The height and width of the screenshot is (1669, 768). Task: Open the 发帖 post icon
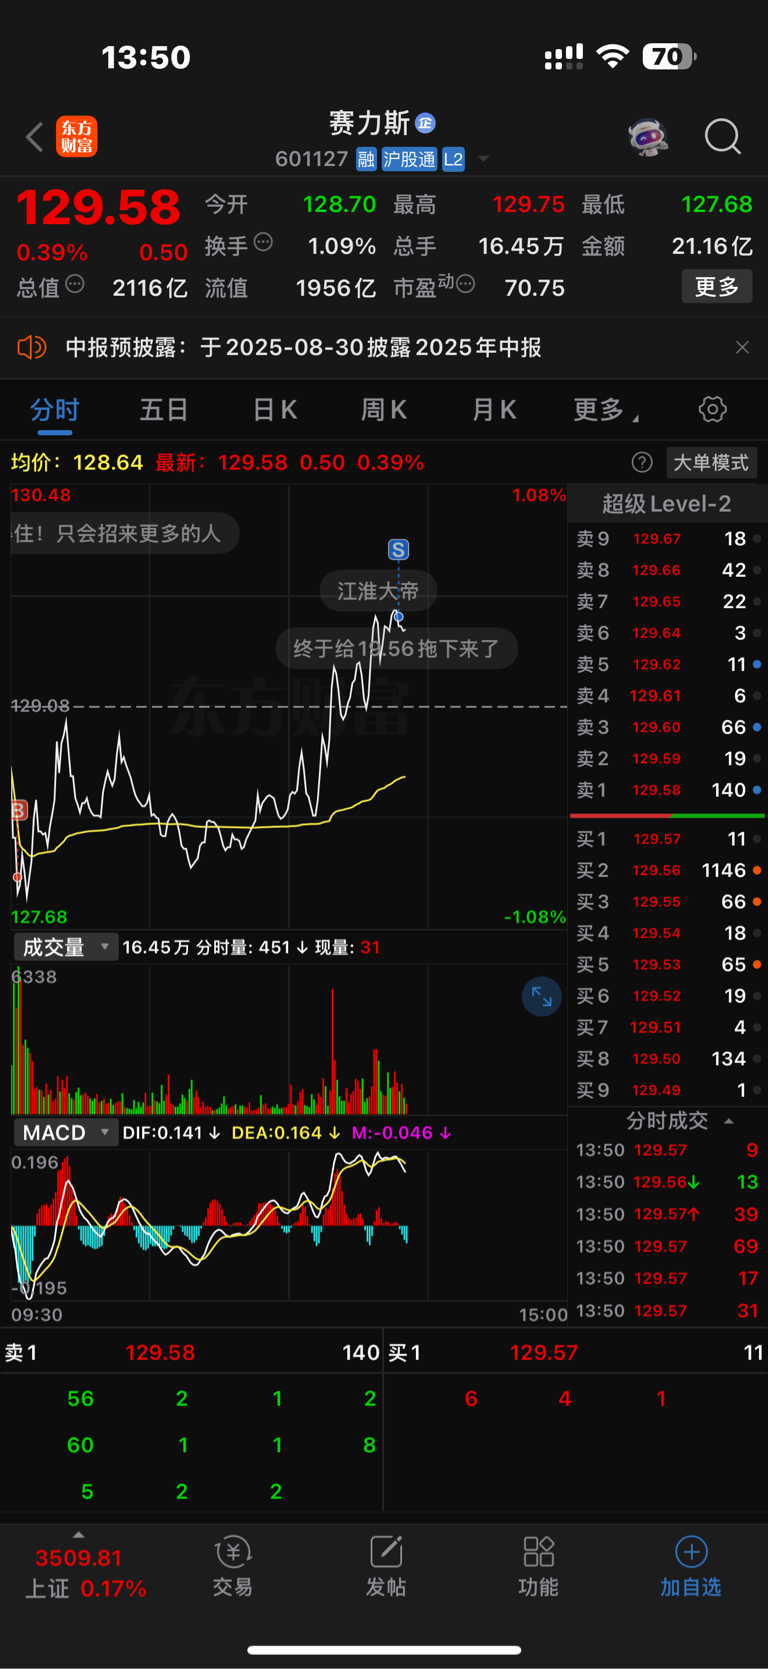pos(386,1566)
